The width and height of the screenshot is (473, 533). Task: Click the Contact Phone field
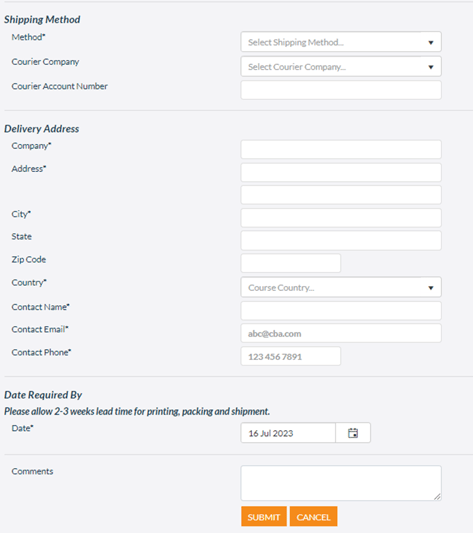pos(291,356)
